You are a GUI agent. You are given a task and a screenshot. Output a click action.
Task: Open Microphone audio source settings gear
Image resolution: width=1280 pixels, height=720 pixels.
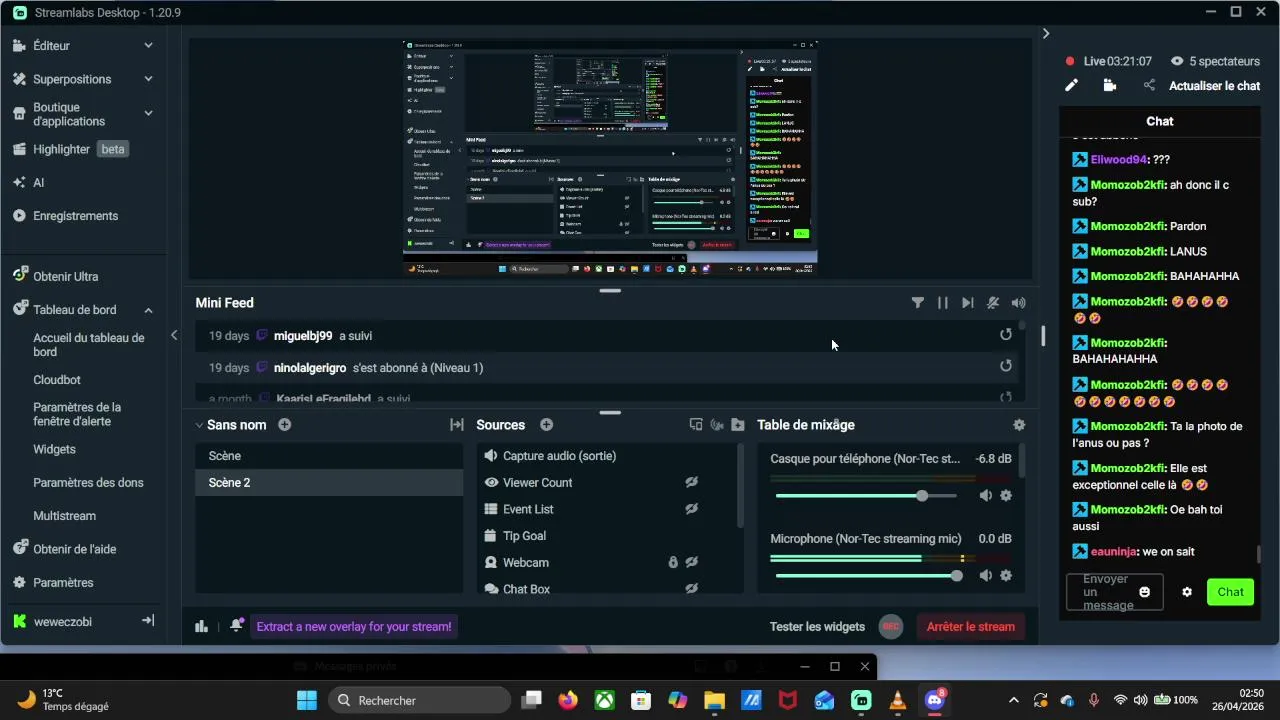pos(1006,576)
